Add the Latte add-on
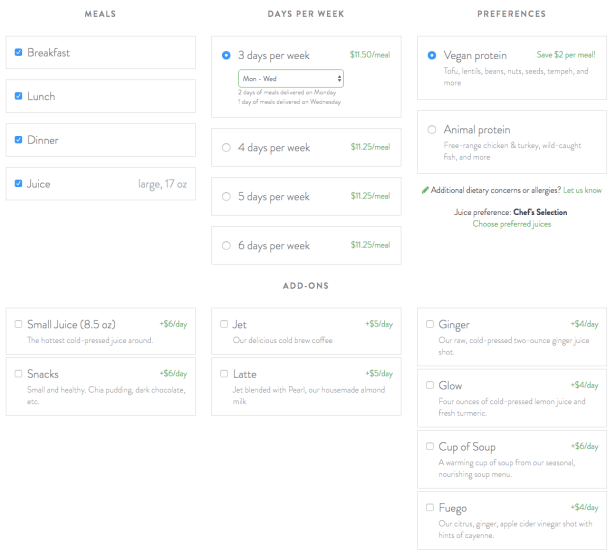Screen dimensions: 616x558 (224, 374)
